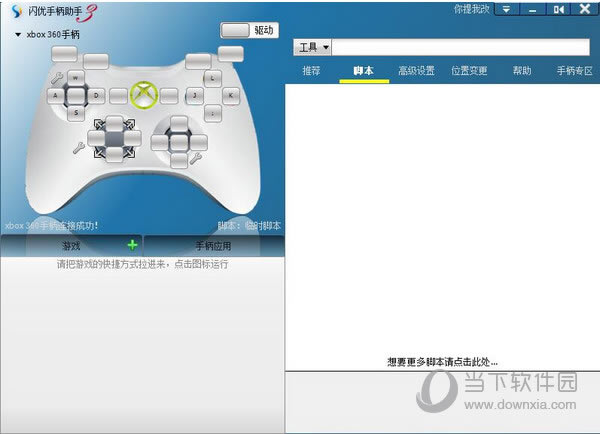601x434 pixels.
Task: Click the wrench icon beside the right stick
Action: [x=195, y=155]
